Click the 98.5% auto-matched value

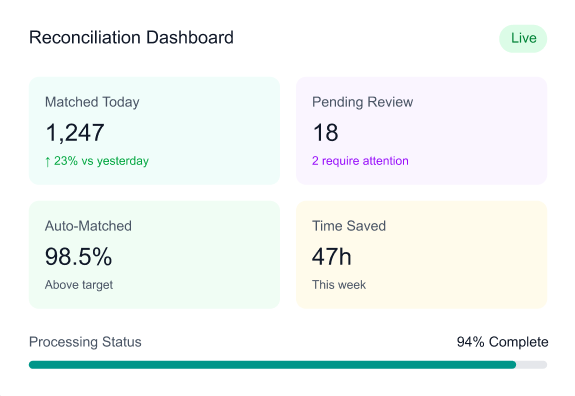coord(78,257)
